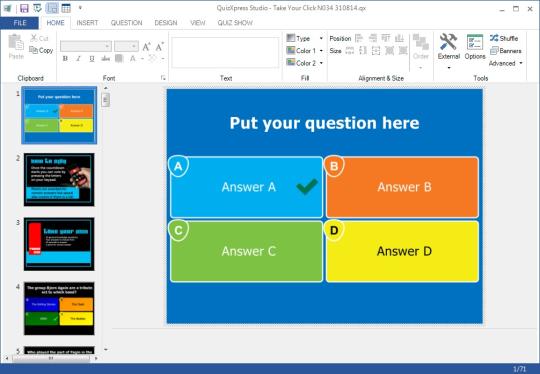
Task: Click the first Size same-width icon
Action: coord(350,51)
